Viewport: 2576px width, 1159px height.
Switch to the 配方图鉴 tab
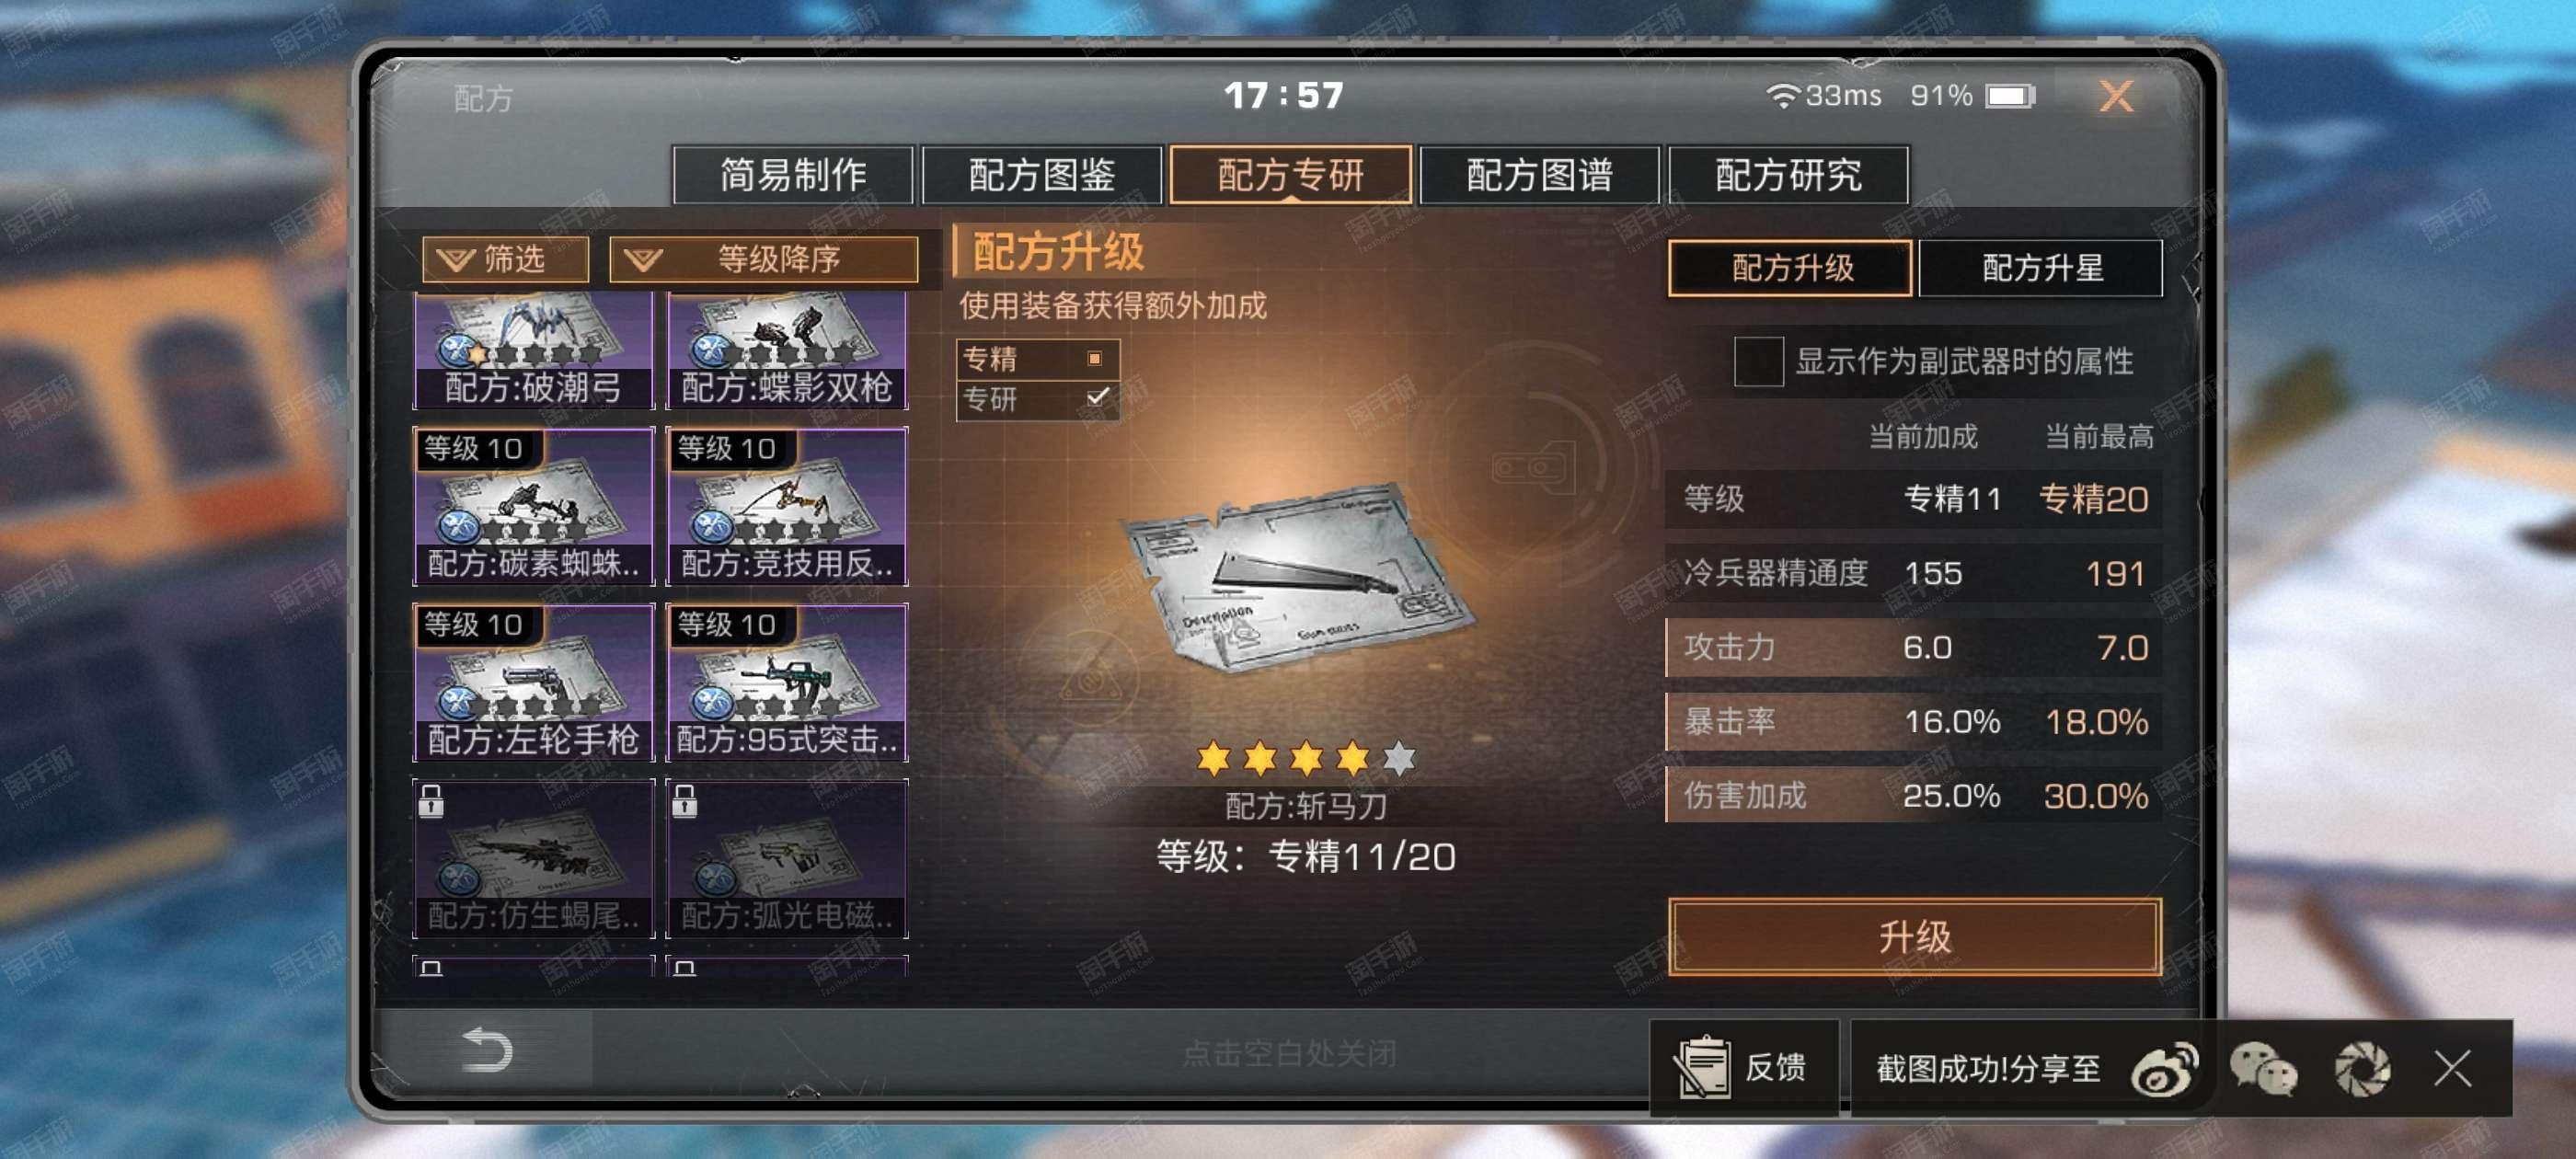tap(1041, 175)
